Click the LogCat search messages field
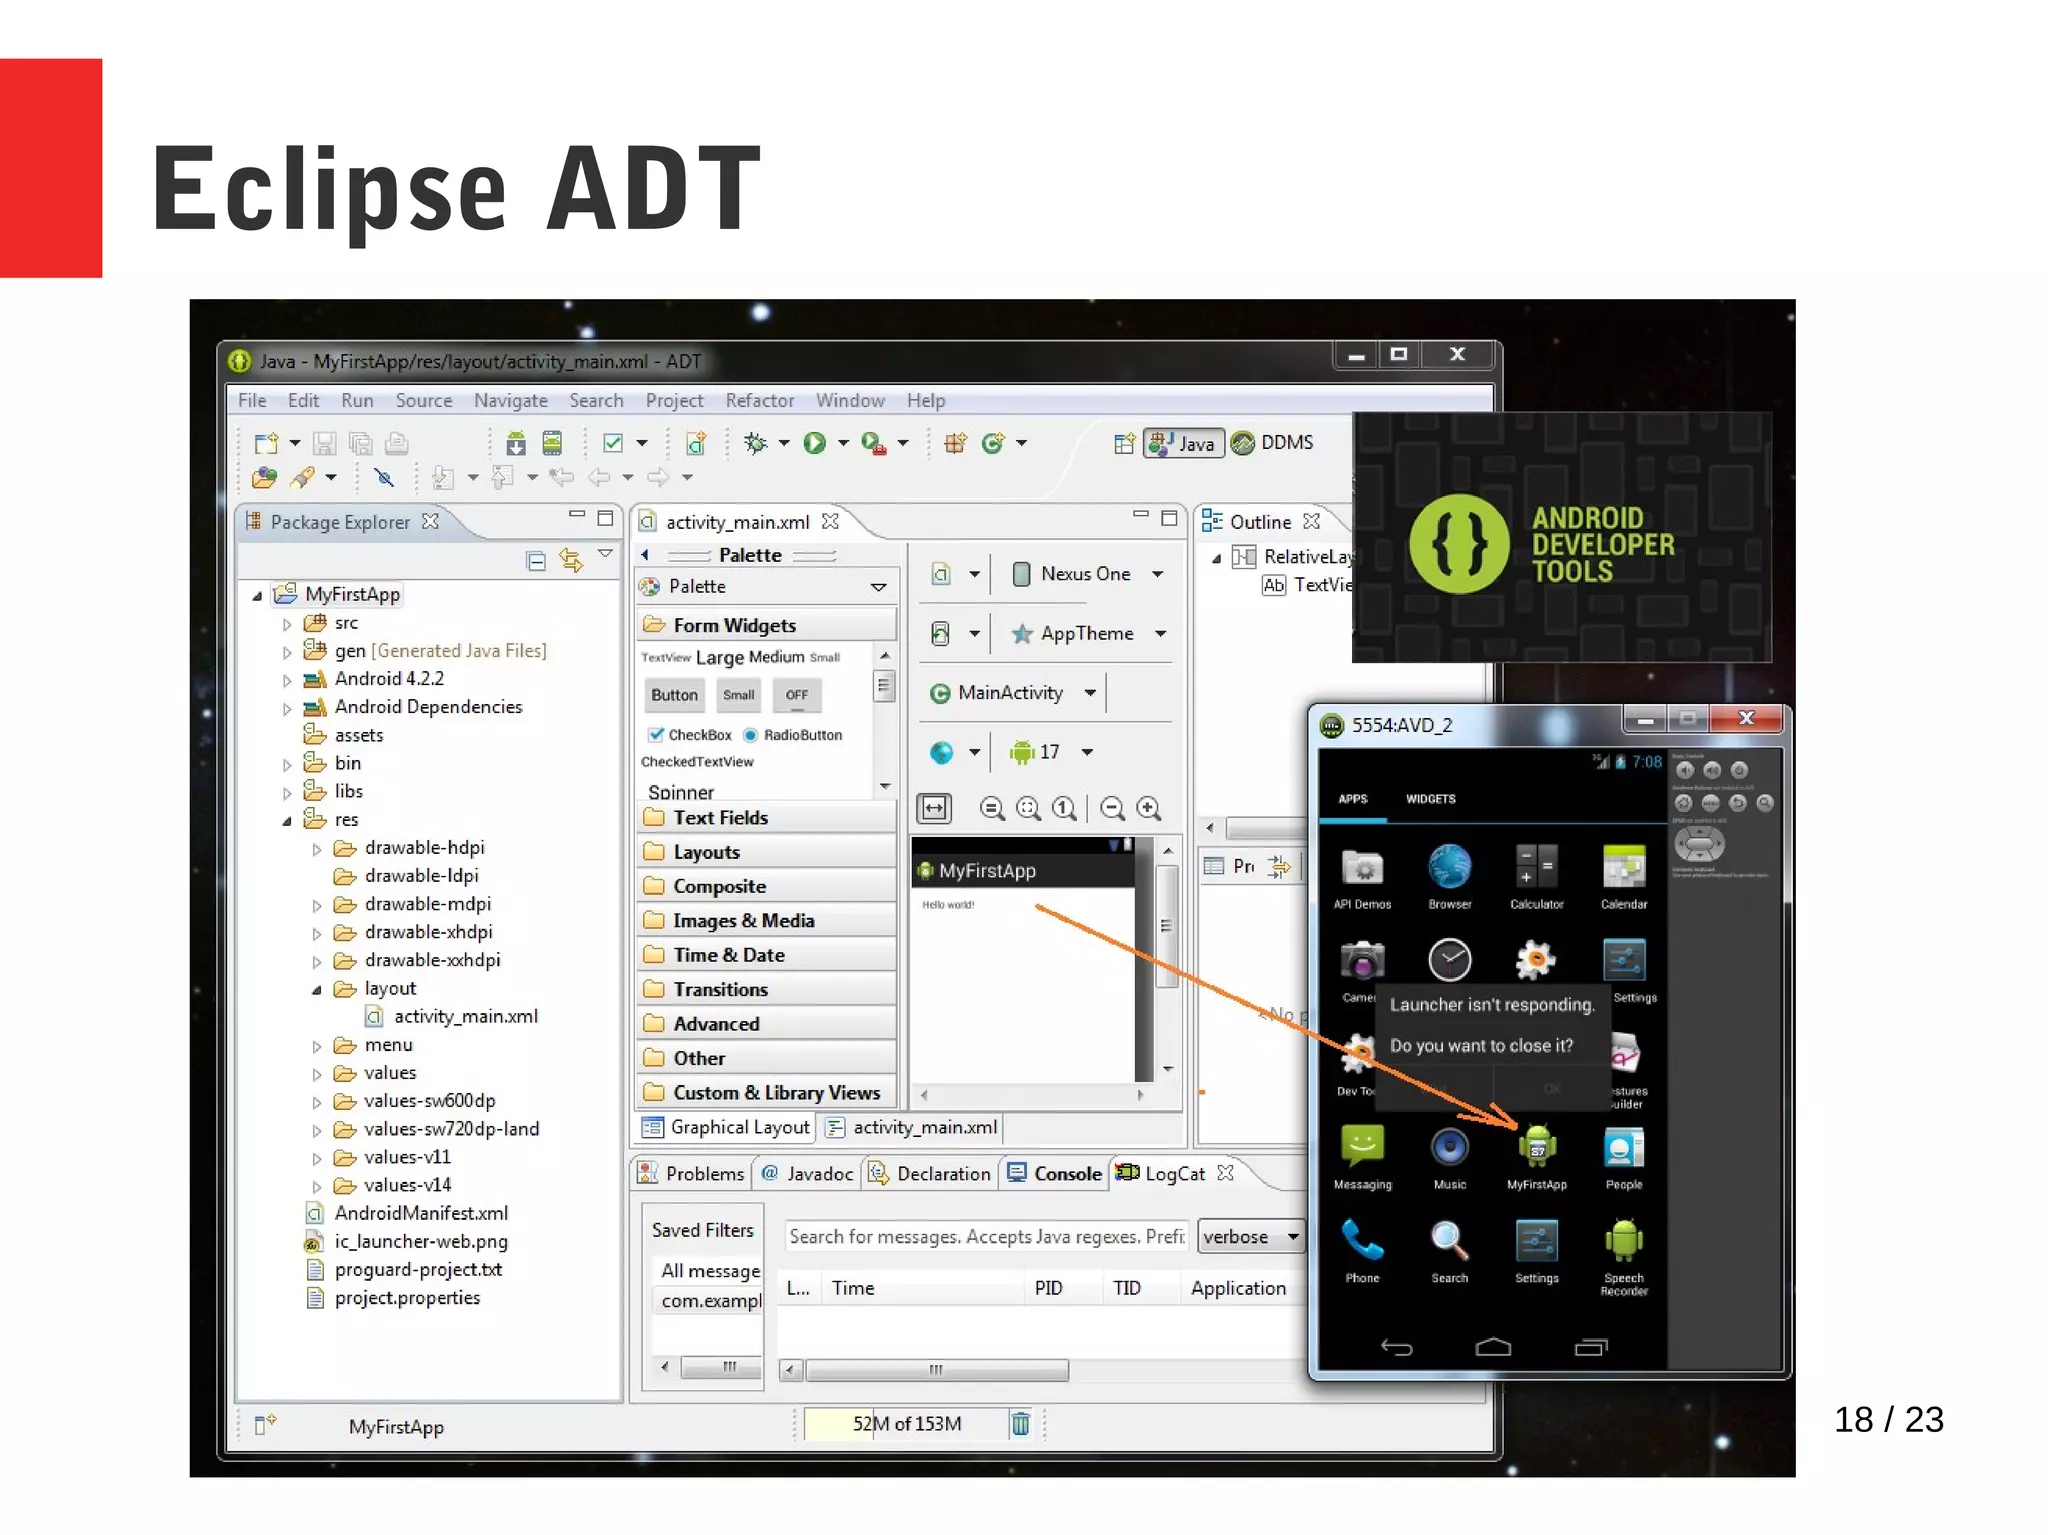 click(x=986, y=1237)
